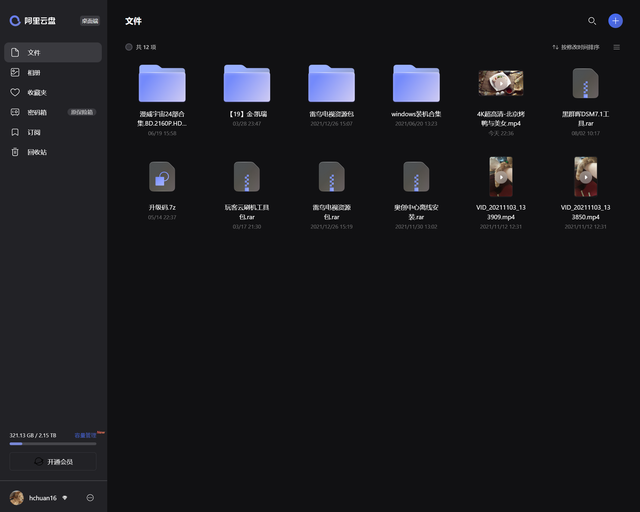Image resolution: width=640 pixels, height=512 pixels.
Task: Click the file page icon beside 文件
Action: pyautogui.click(x=15, y=52)
